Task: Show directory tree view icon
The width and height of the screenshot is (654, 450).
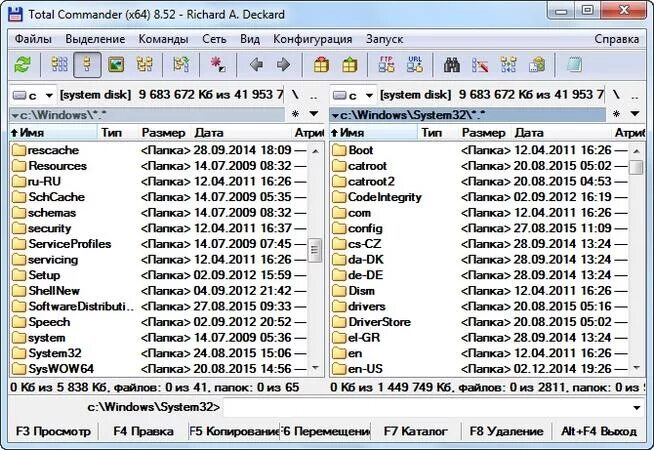Action: click(144, 65)
